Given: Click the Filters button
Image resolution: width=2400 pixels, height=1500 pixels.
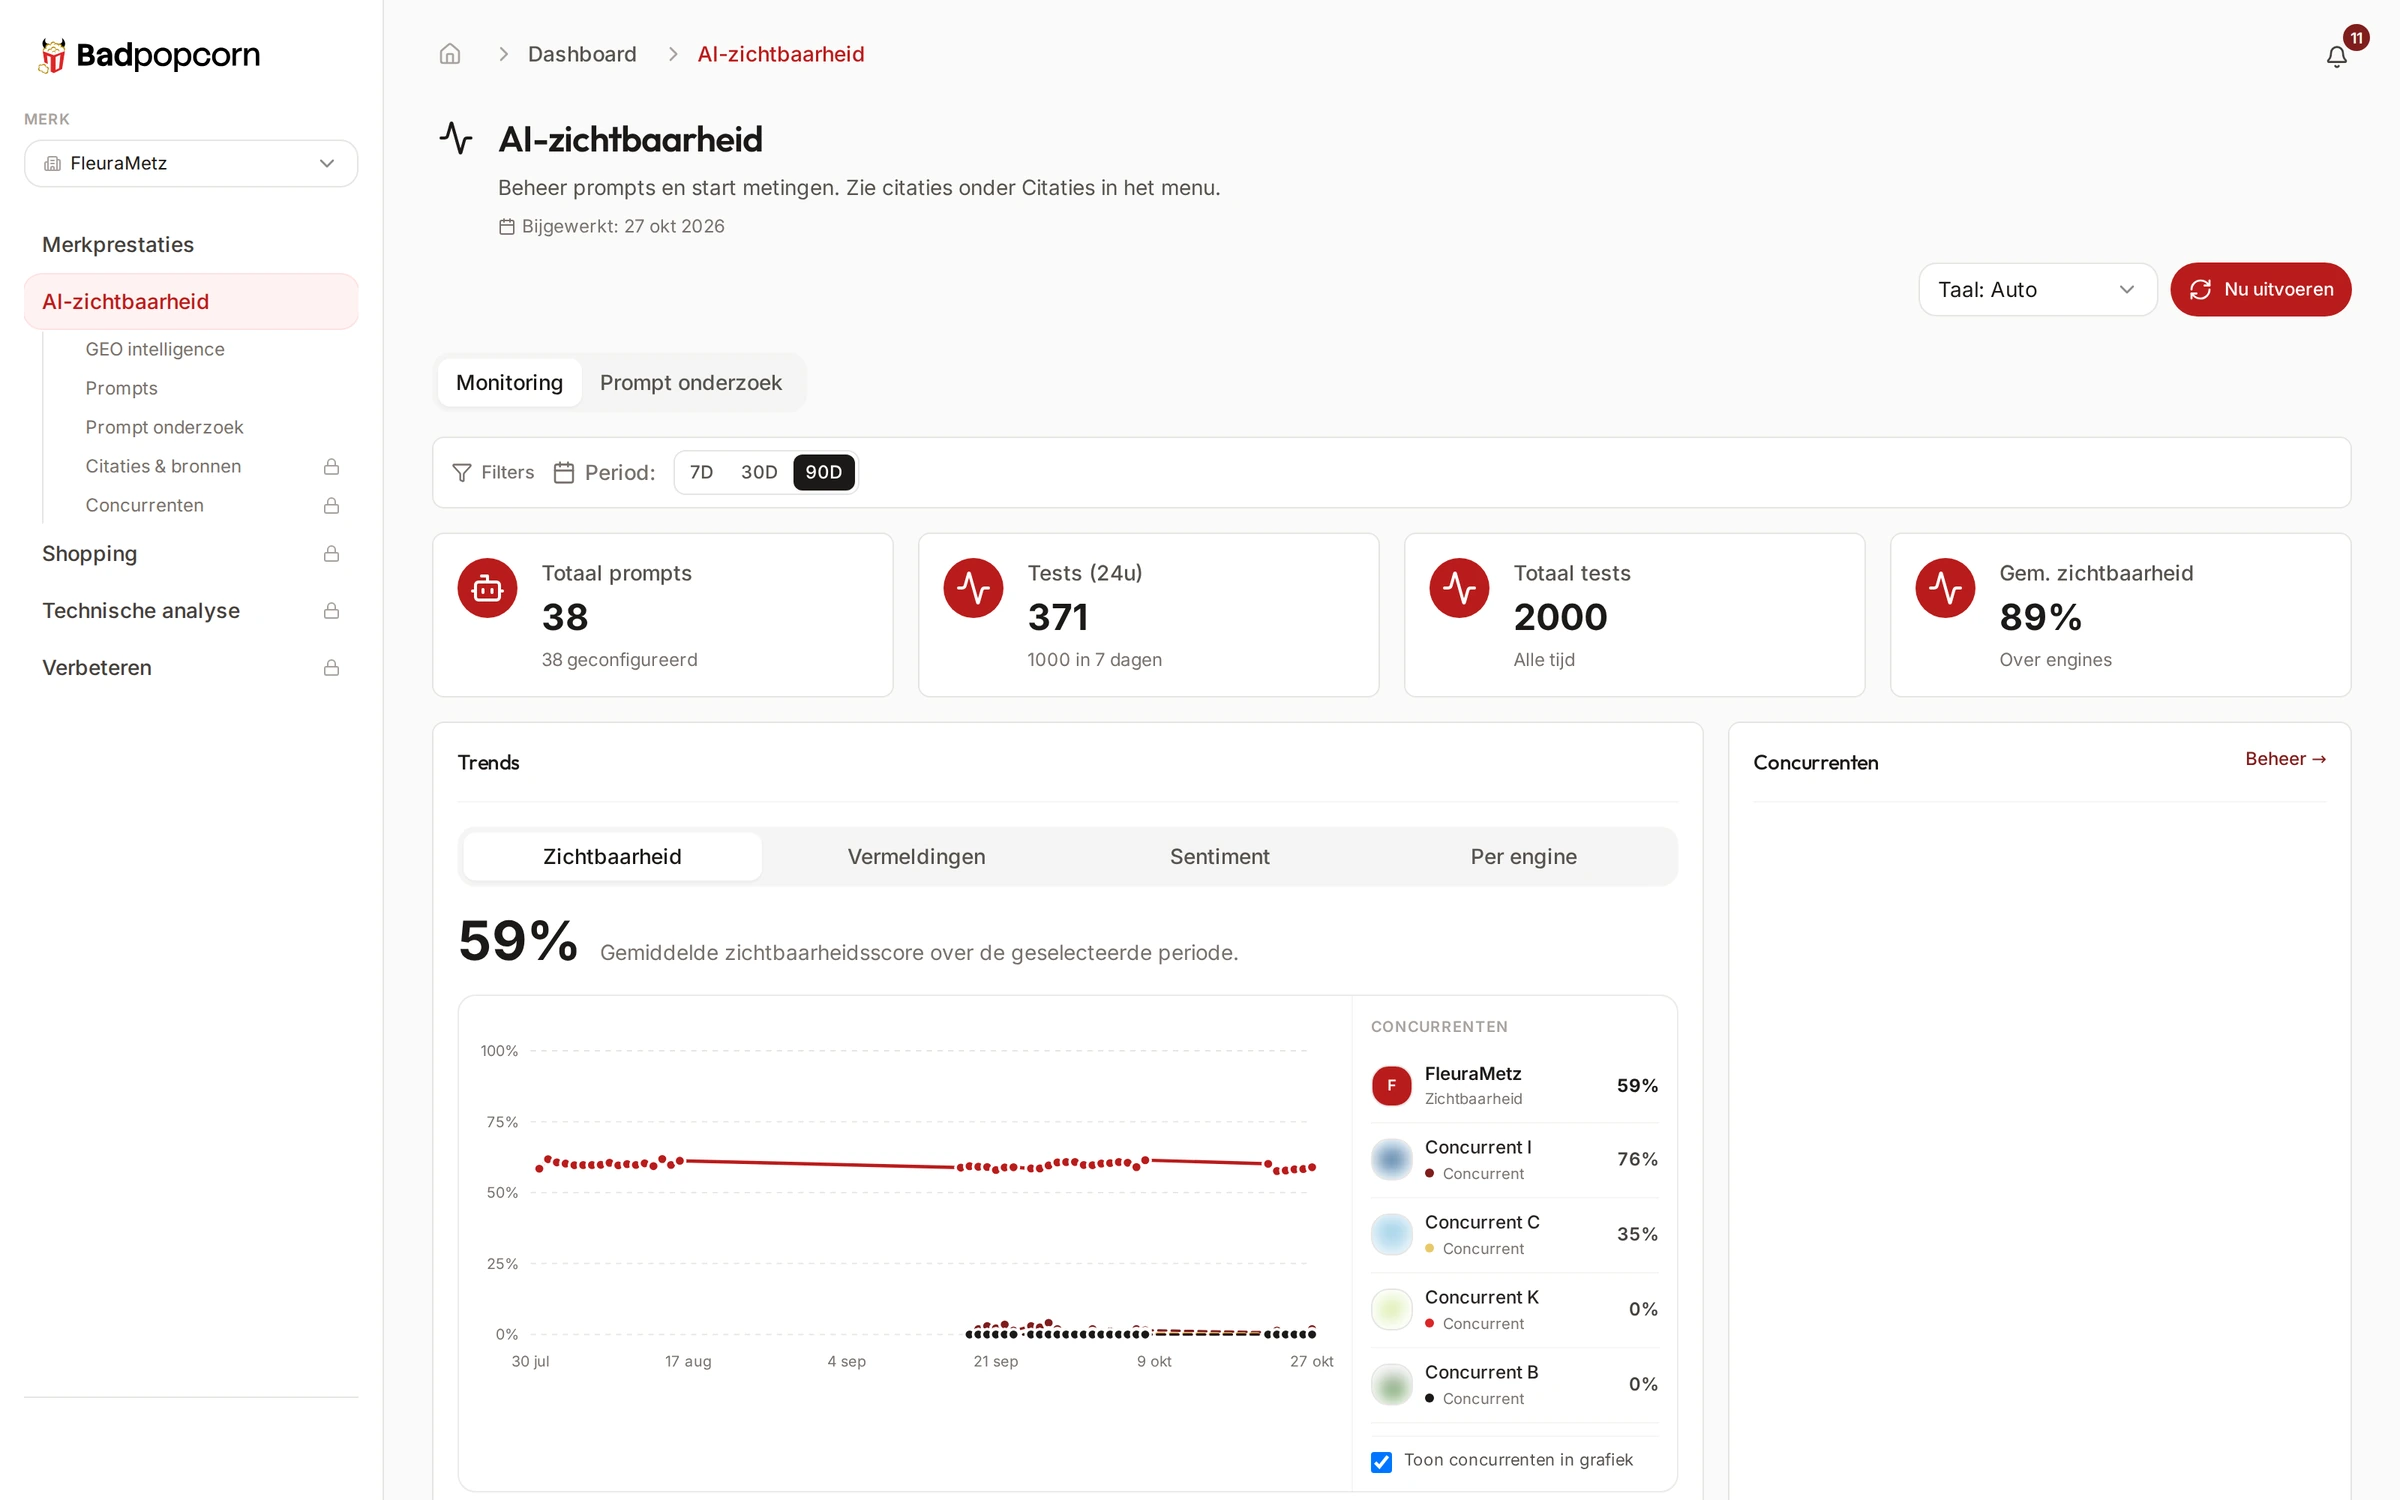Looking at the screenshot, I should [493, 473].
